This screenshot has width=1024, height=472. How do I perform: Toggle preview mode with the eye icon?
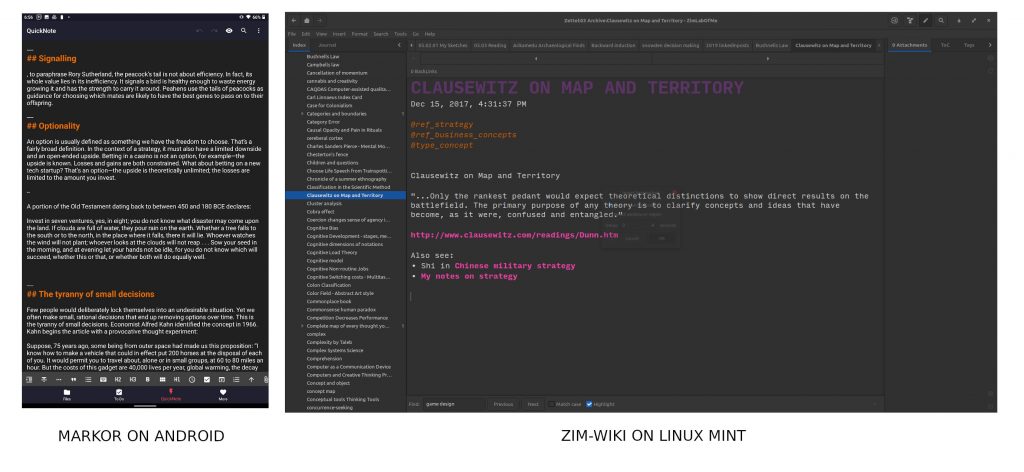(x=229, y=31)
